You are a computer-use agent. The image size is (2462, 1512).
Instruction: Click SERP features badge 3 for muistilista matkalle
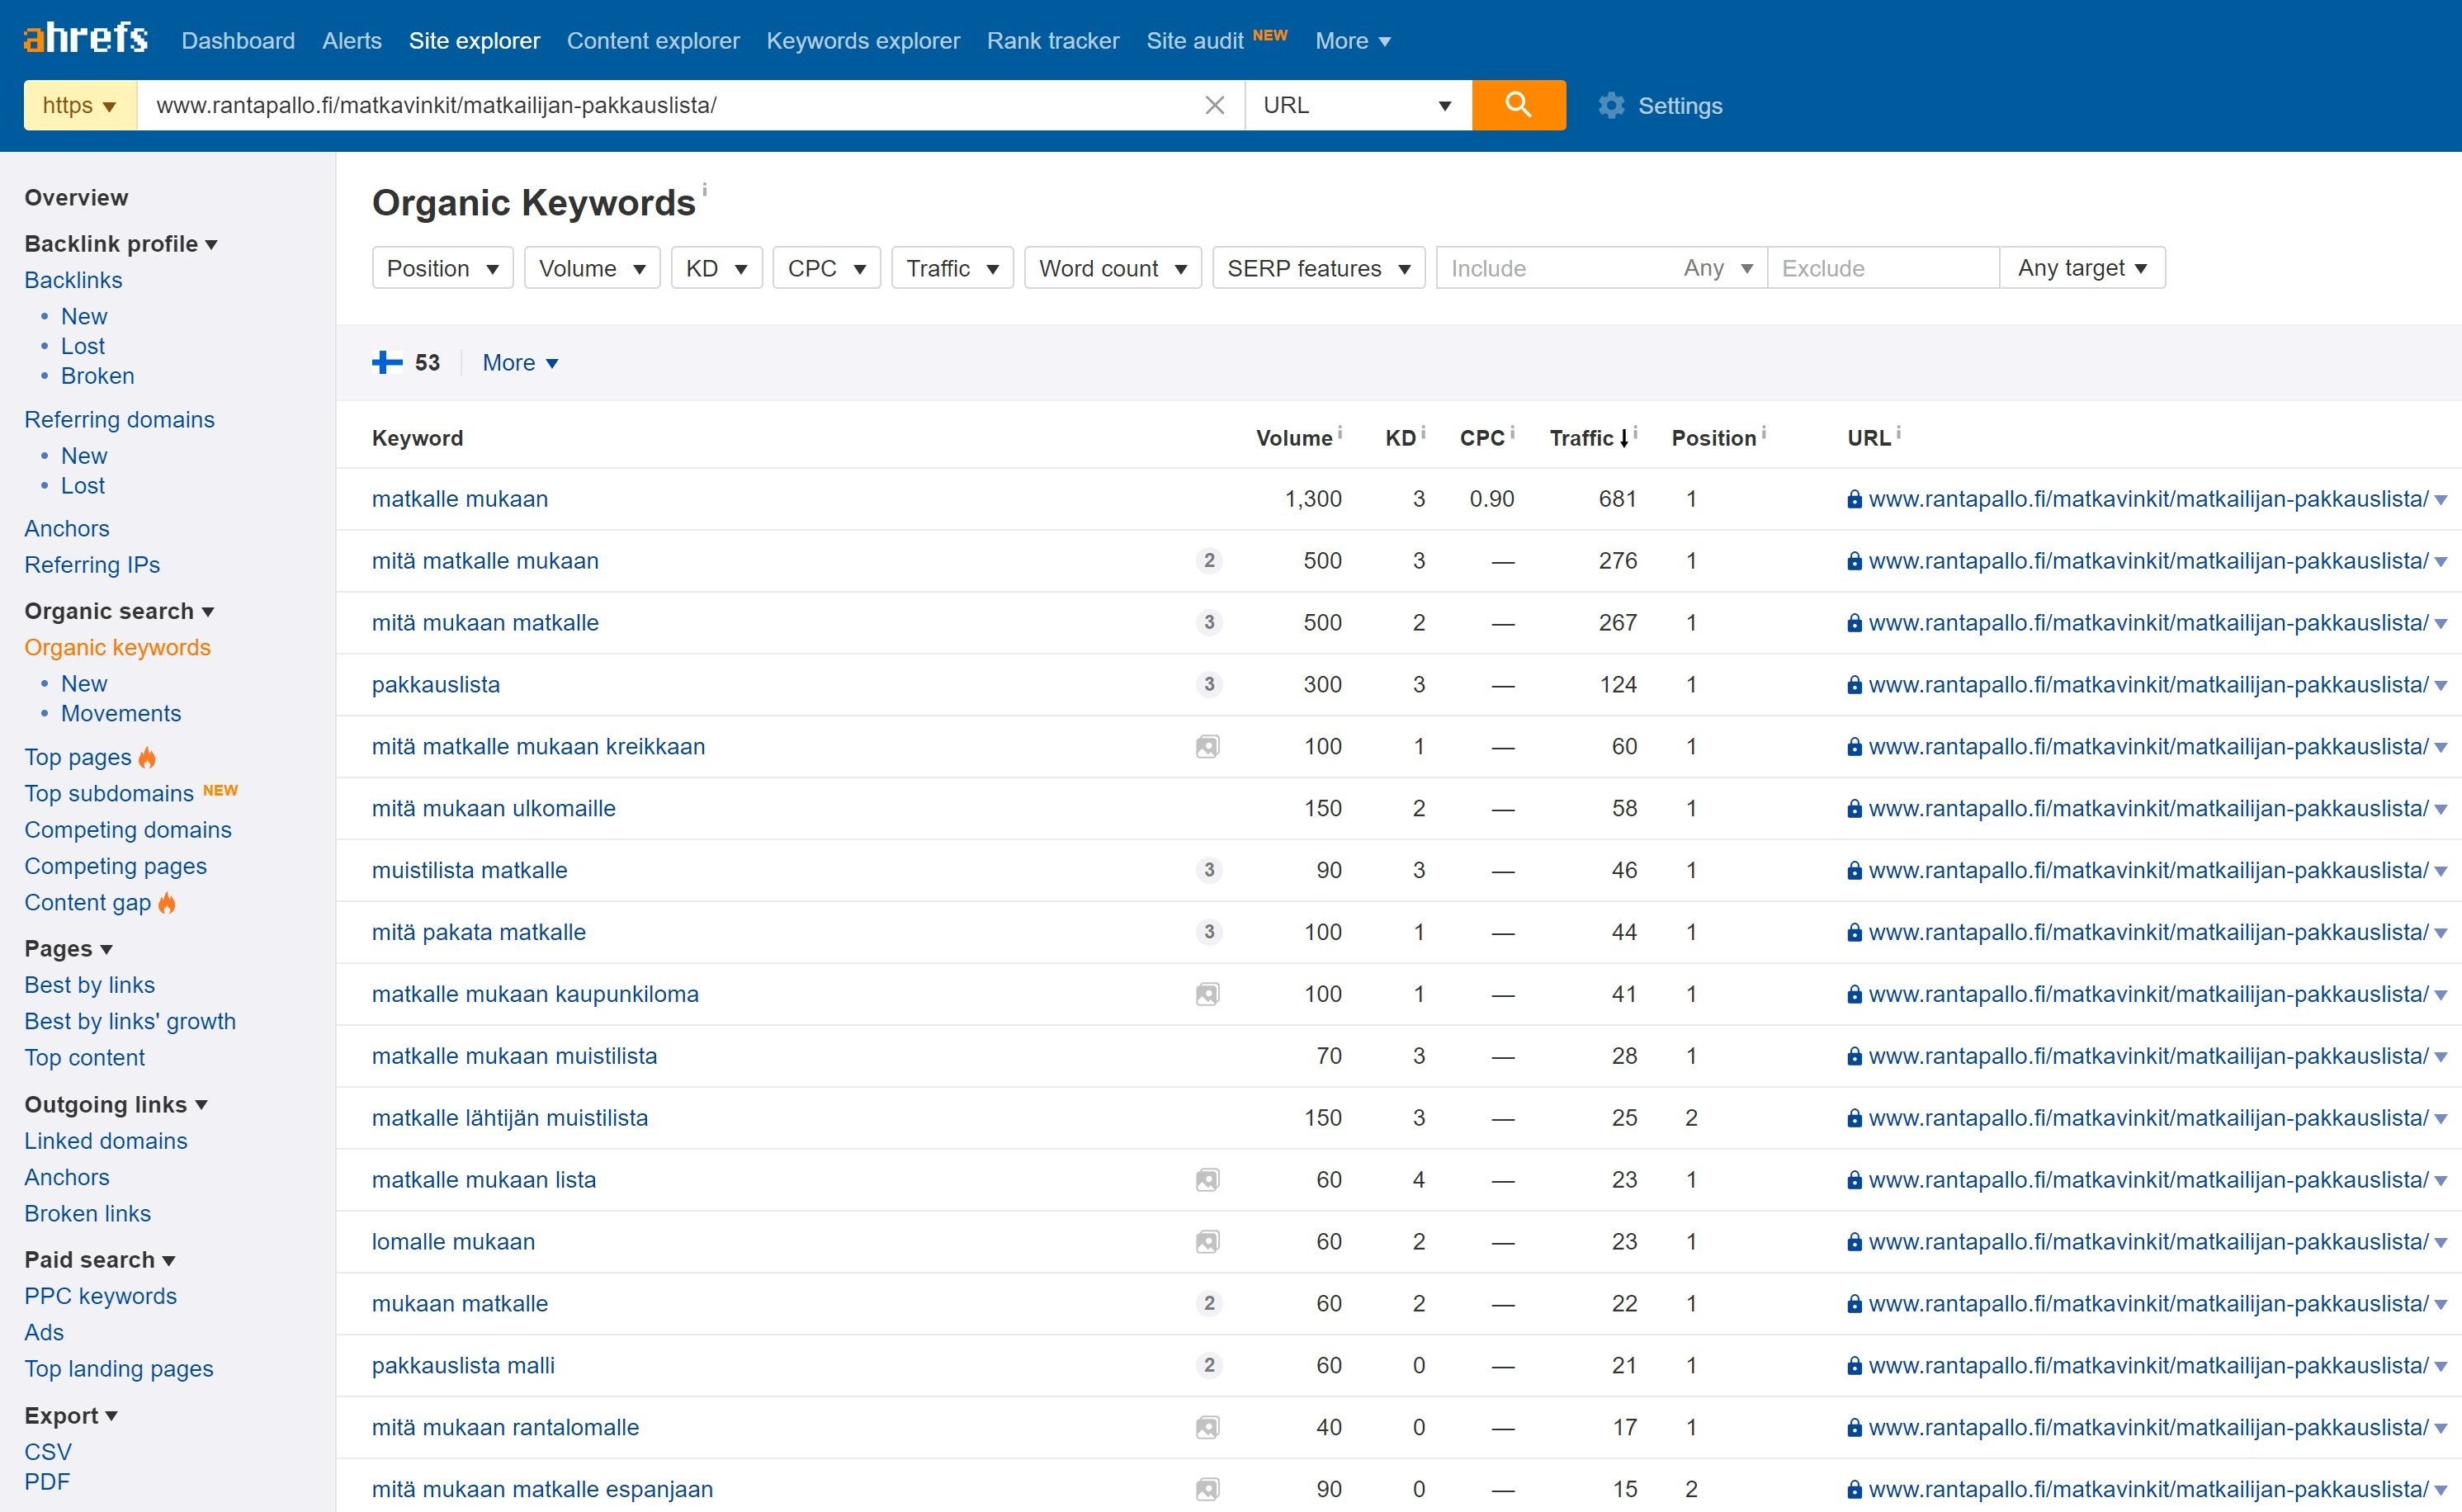point(1209,870)
